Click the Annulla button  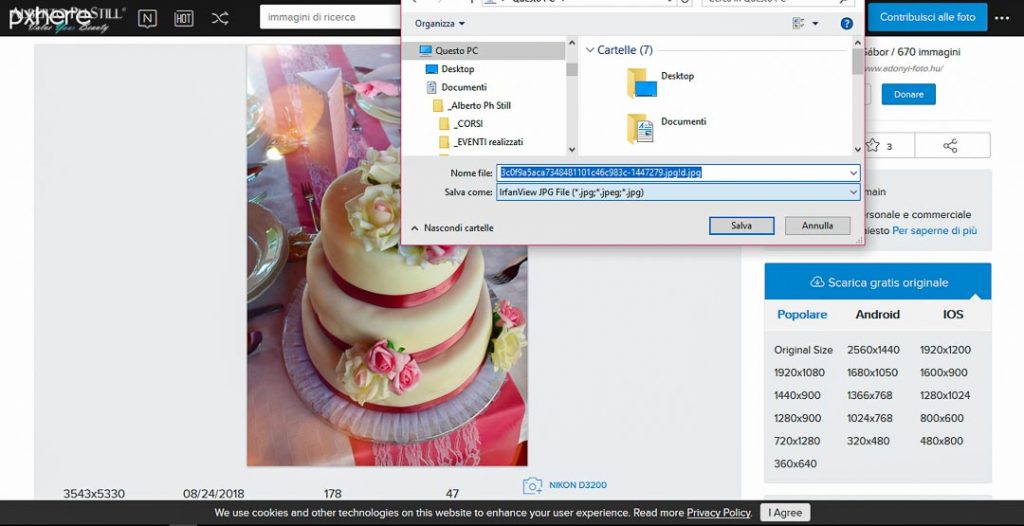point(817,225)
